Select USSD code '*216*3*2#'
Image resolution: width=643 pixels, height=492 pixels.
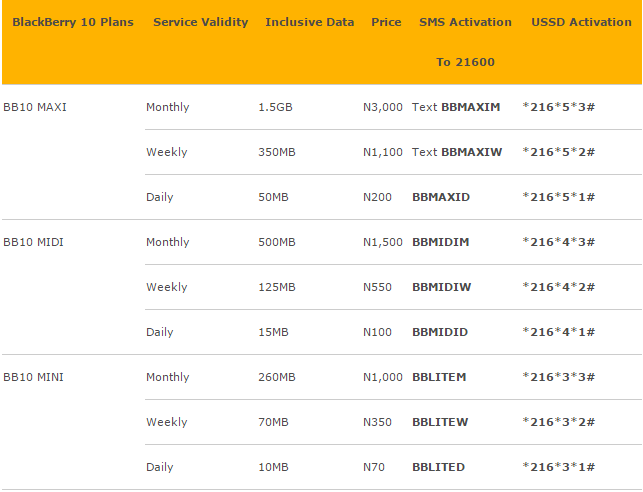tap(559, 422)
